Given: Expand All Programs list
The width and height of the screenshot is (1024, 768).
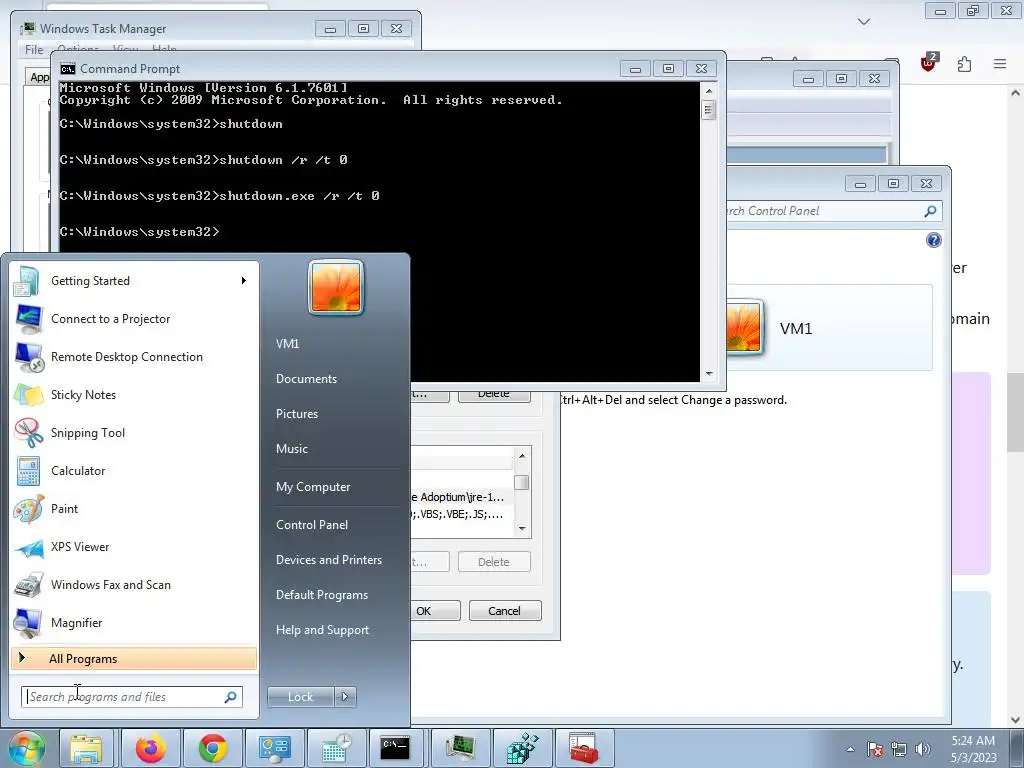Looking at the screenshot, I should [x=134, y=659].
